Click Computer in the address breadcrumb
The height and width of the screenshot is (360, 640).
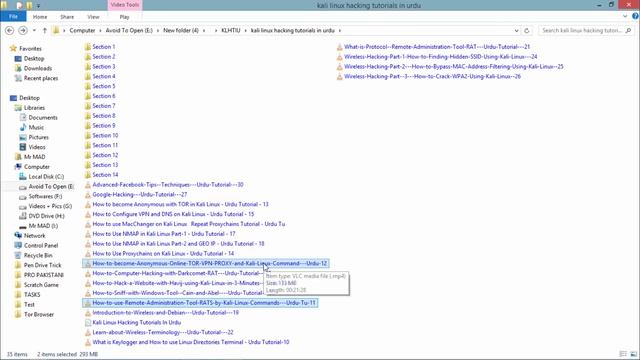coord(82,31)
